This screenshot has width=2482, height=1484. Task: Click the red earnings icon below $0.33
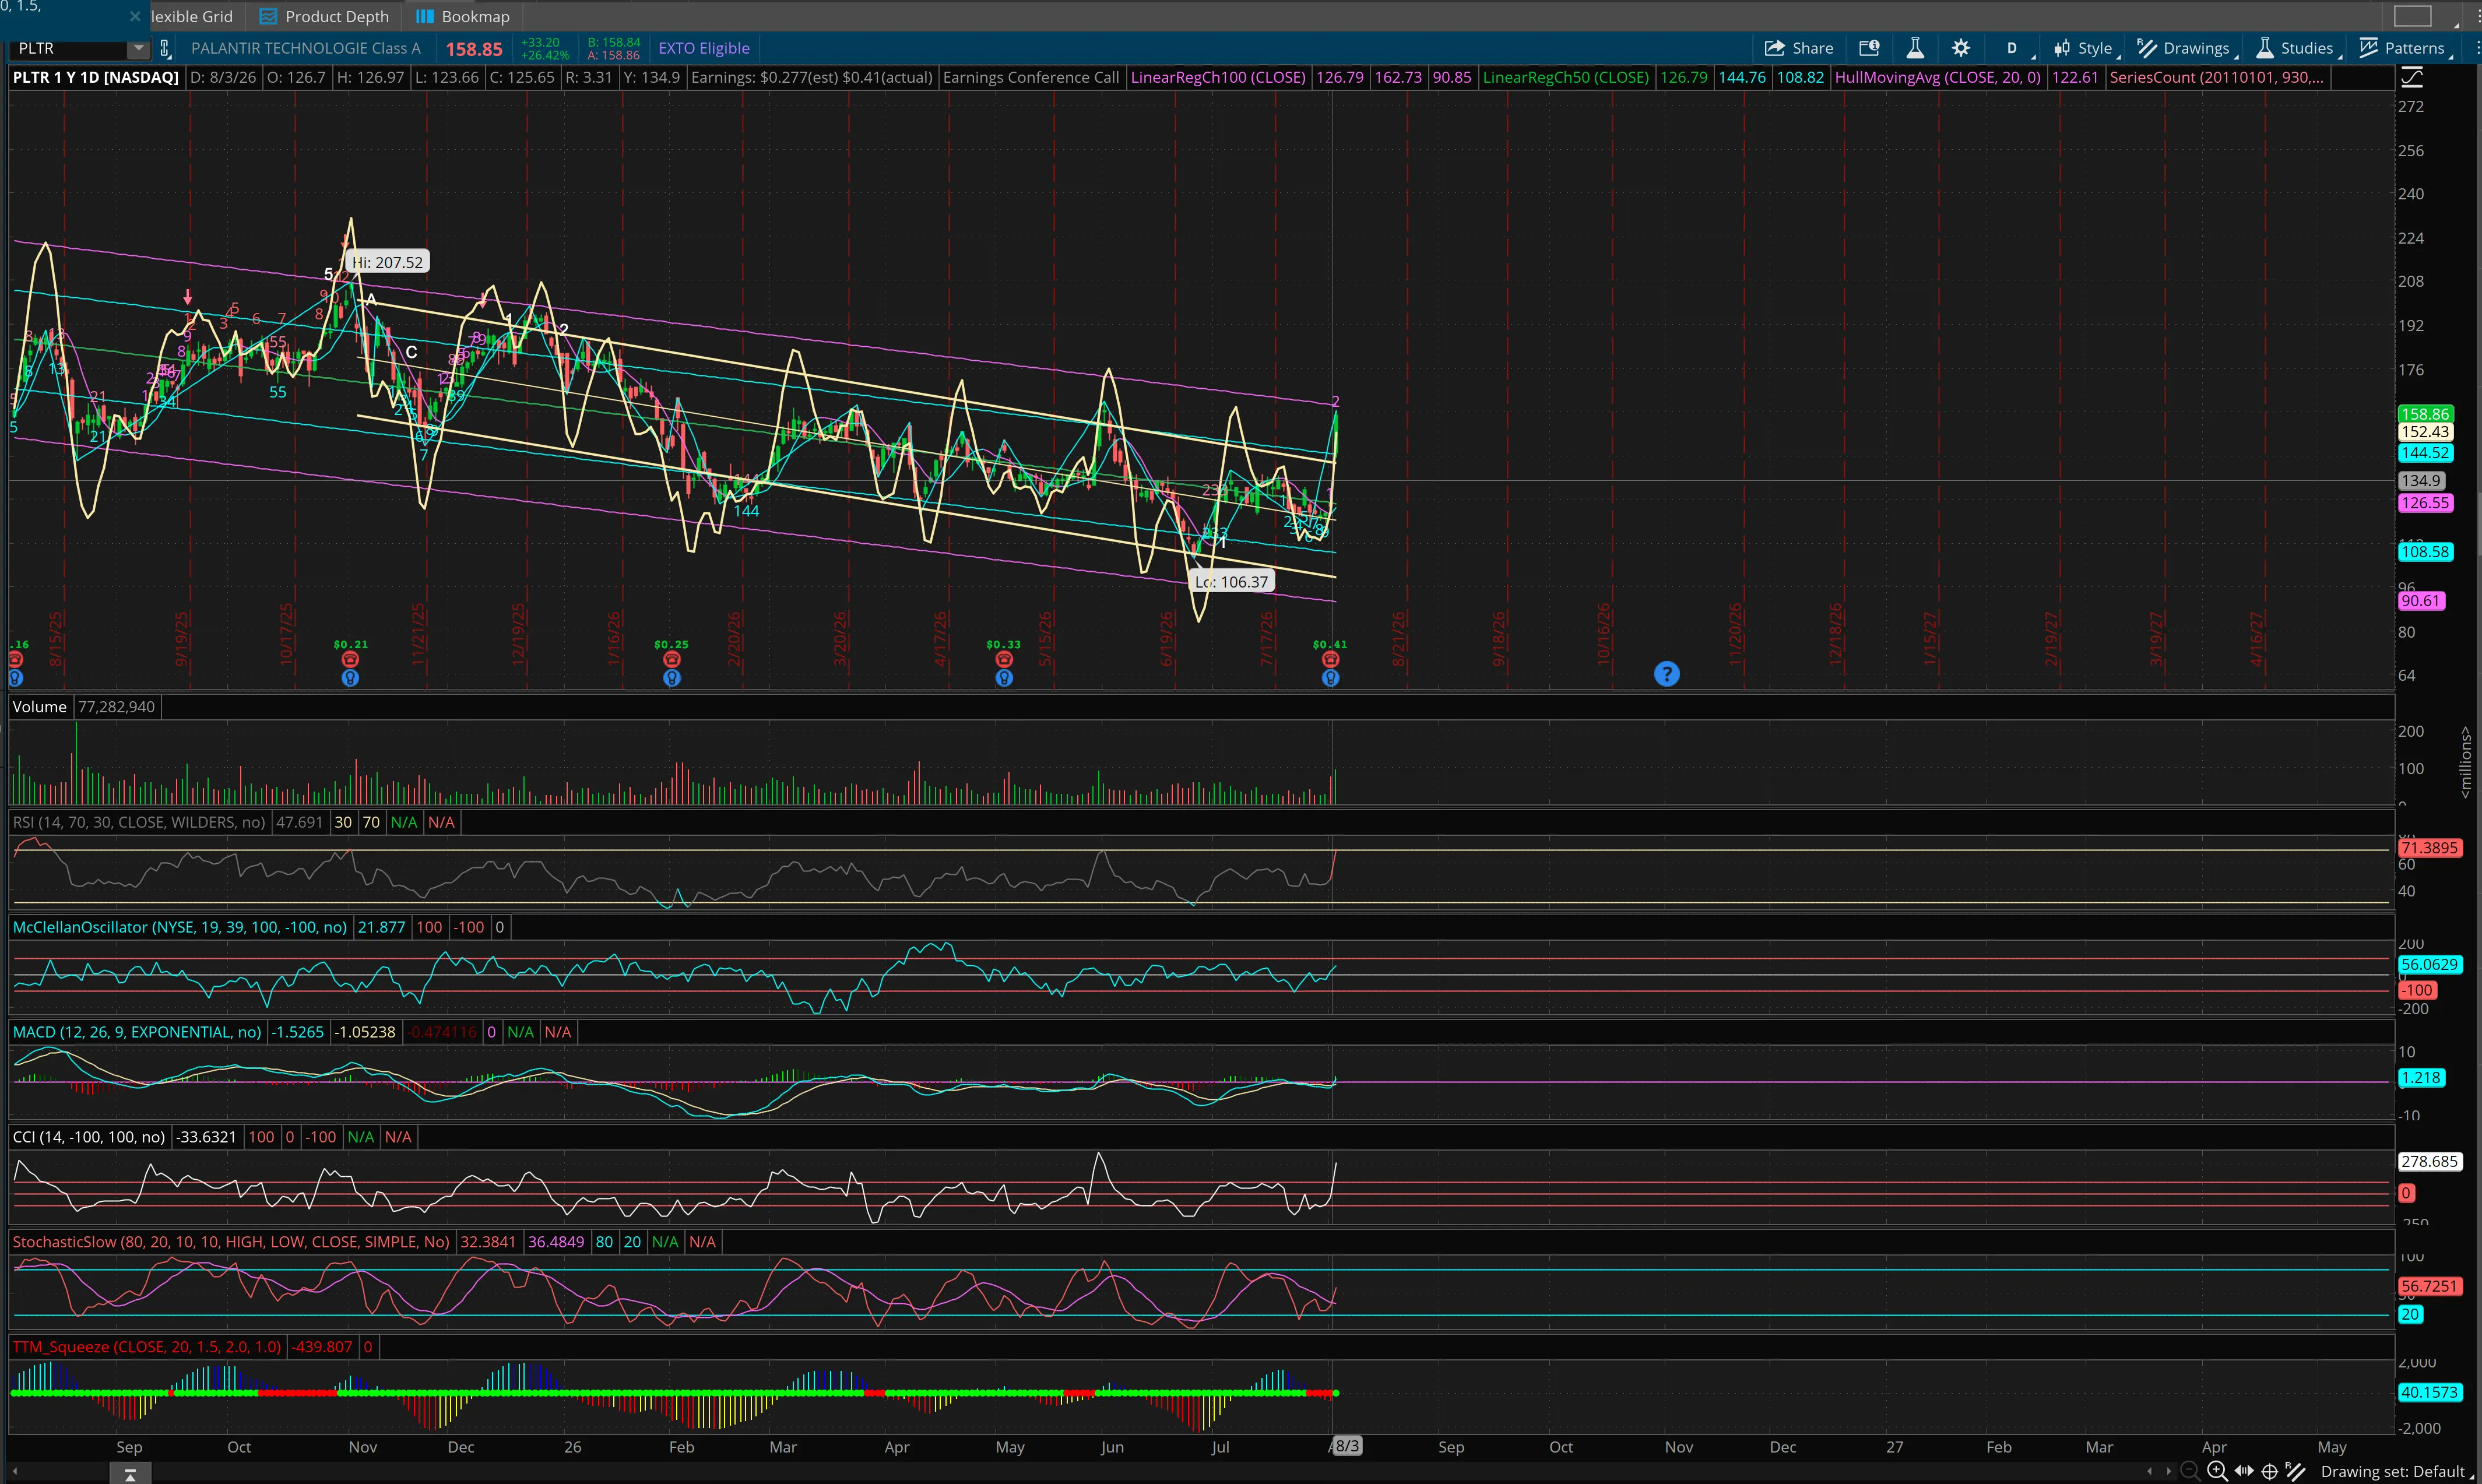[x=1004, y=660]
